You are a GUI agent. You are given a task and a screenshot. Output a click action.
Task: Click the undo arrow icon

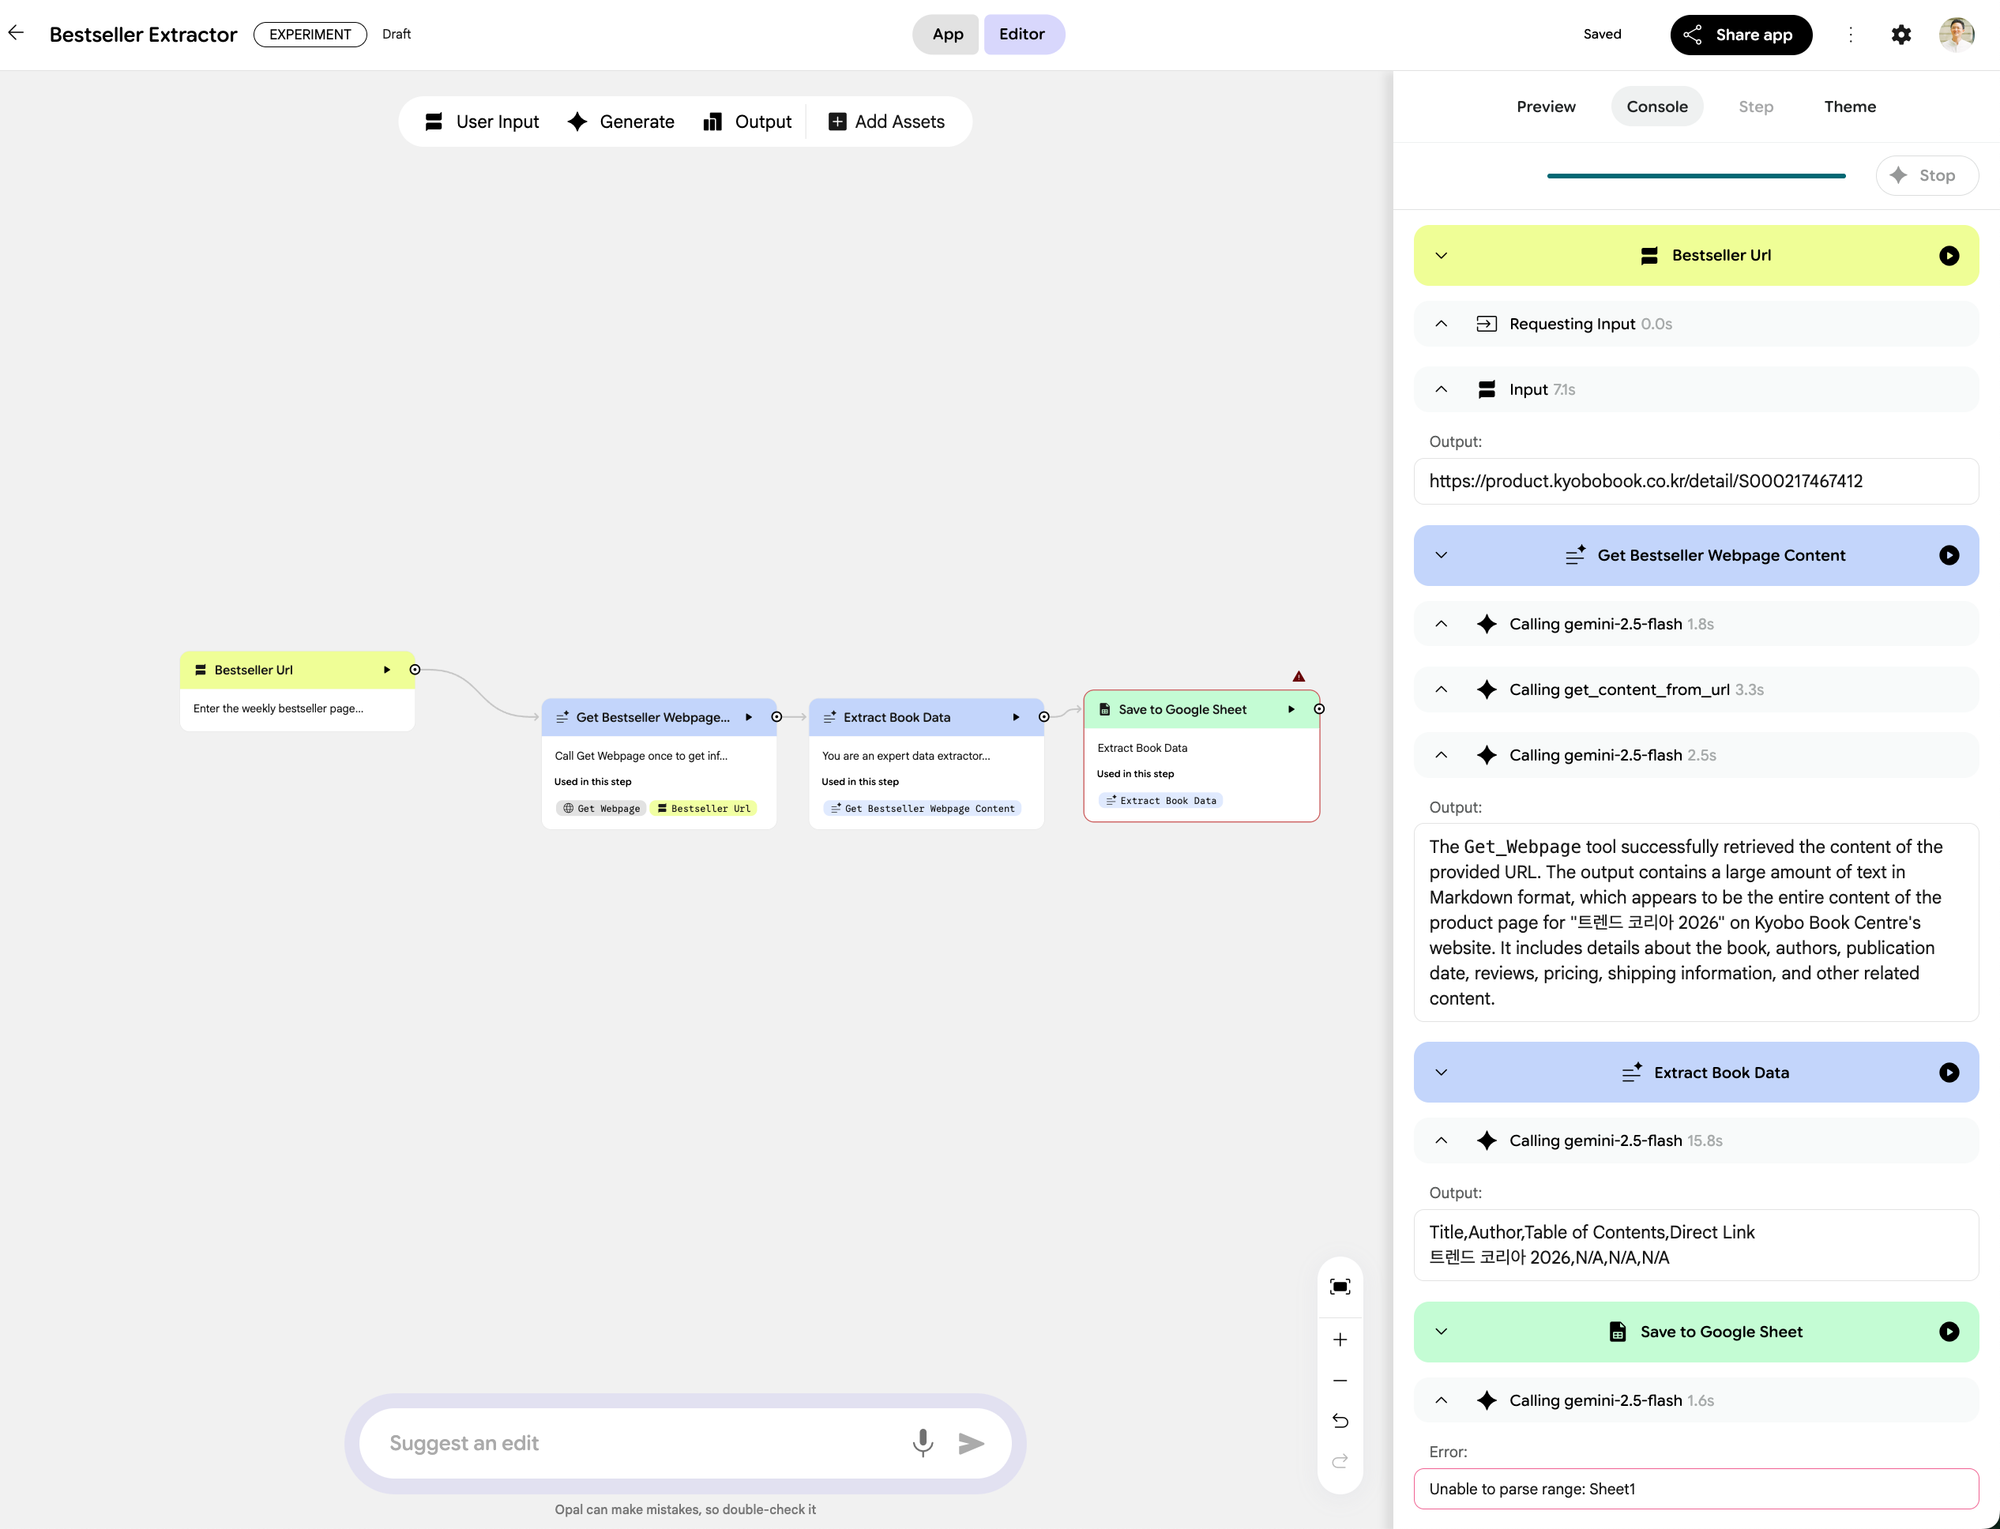pyautogui.click(x=1340, y=1421)
